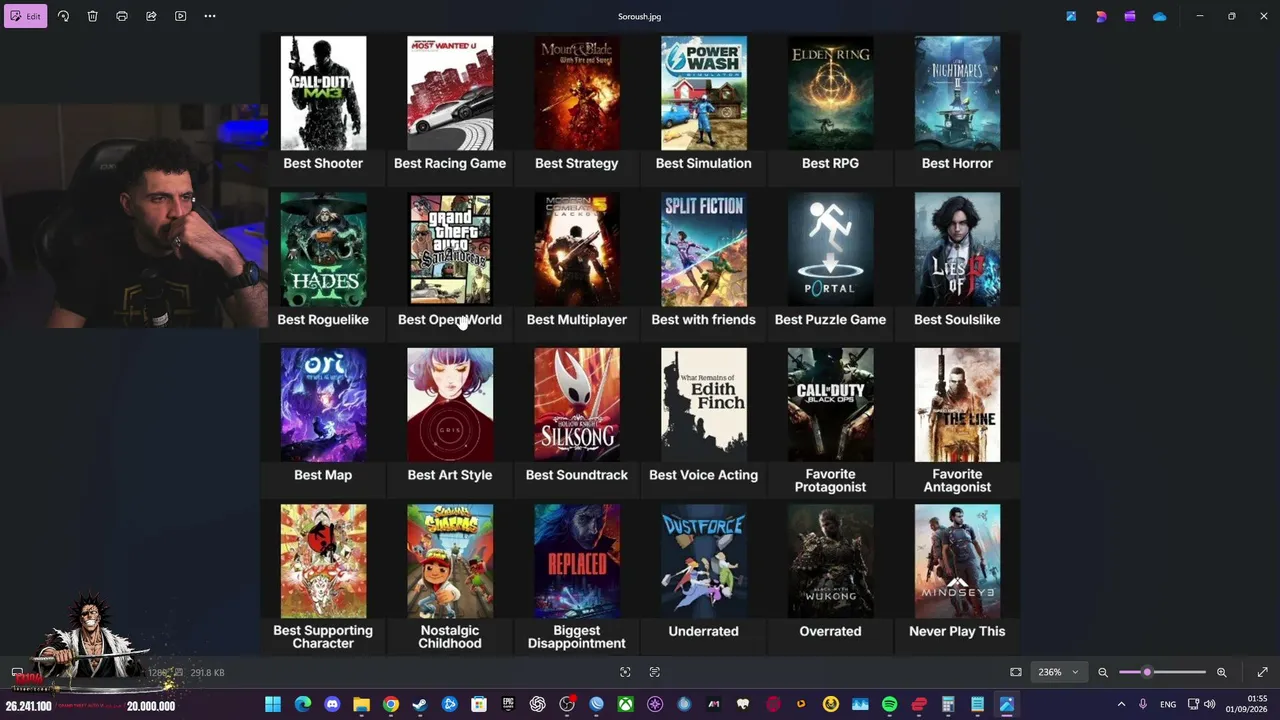Click the zoom out magnifier icon
Screen dimensions: 1280x720
(1103, 672)
